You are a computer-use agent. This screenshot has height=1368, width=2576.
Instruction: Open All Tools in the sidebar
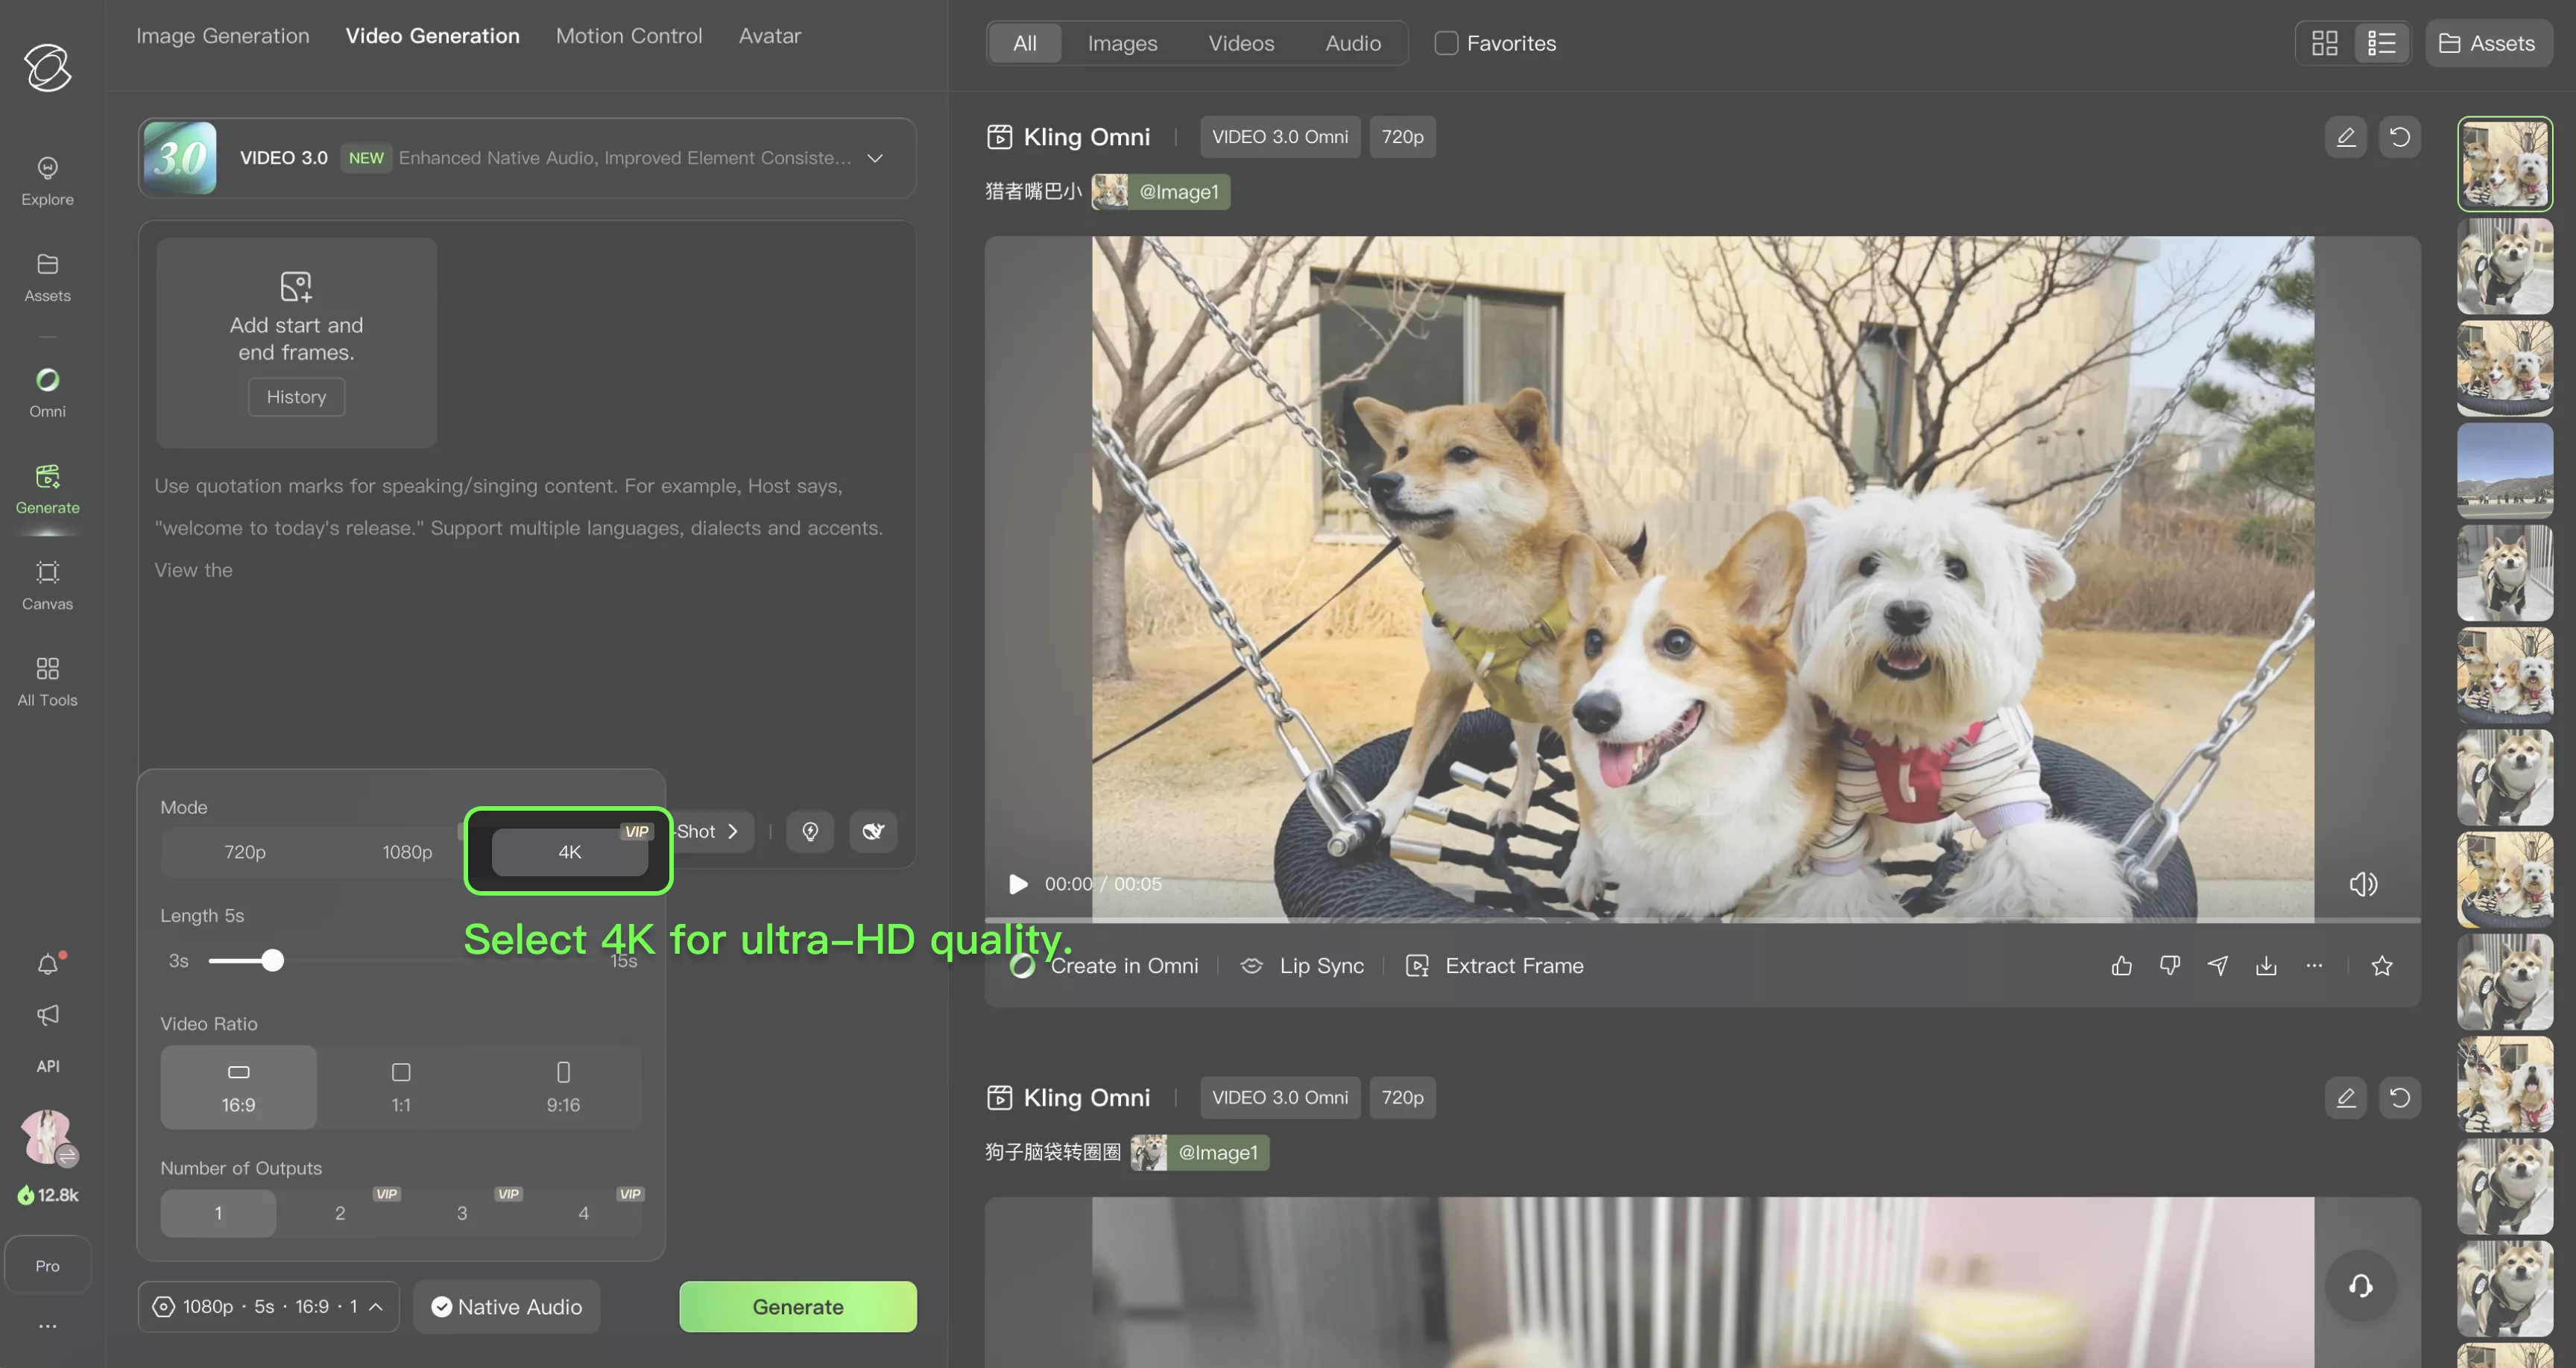pyautogui.click(x=47, y=682)
